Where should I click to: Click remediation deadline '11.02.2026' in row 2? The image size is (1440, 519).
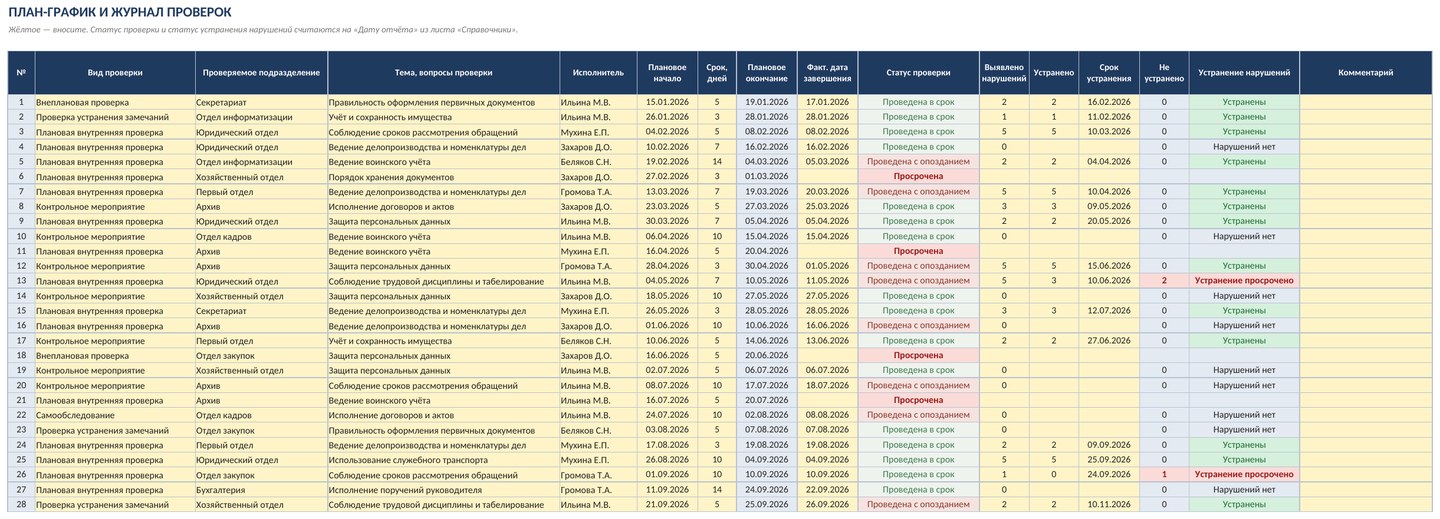coord(1109,117)
